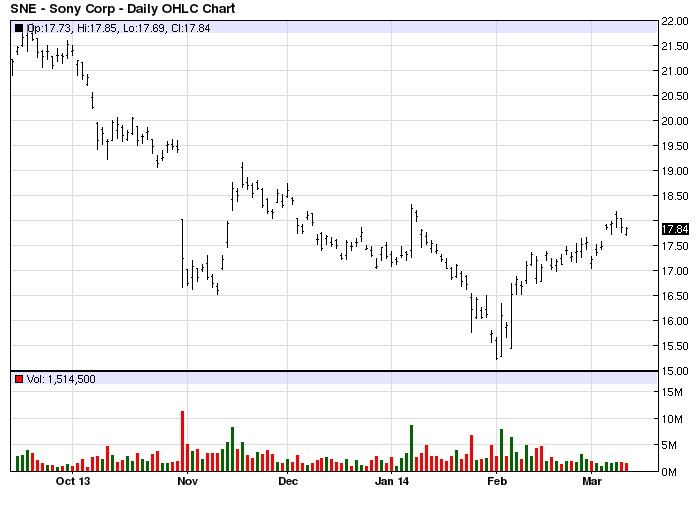The image size is (700, 512).
Task: Click the 'Vol: 1,514,500' volume readout
Action: point(61,379)
